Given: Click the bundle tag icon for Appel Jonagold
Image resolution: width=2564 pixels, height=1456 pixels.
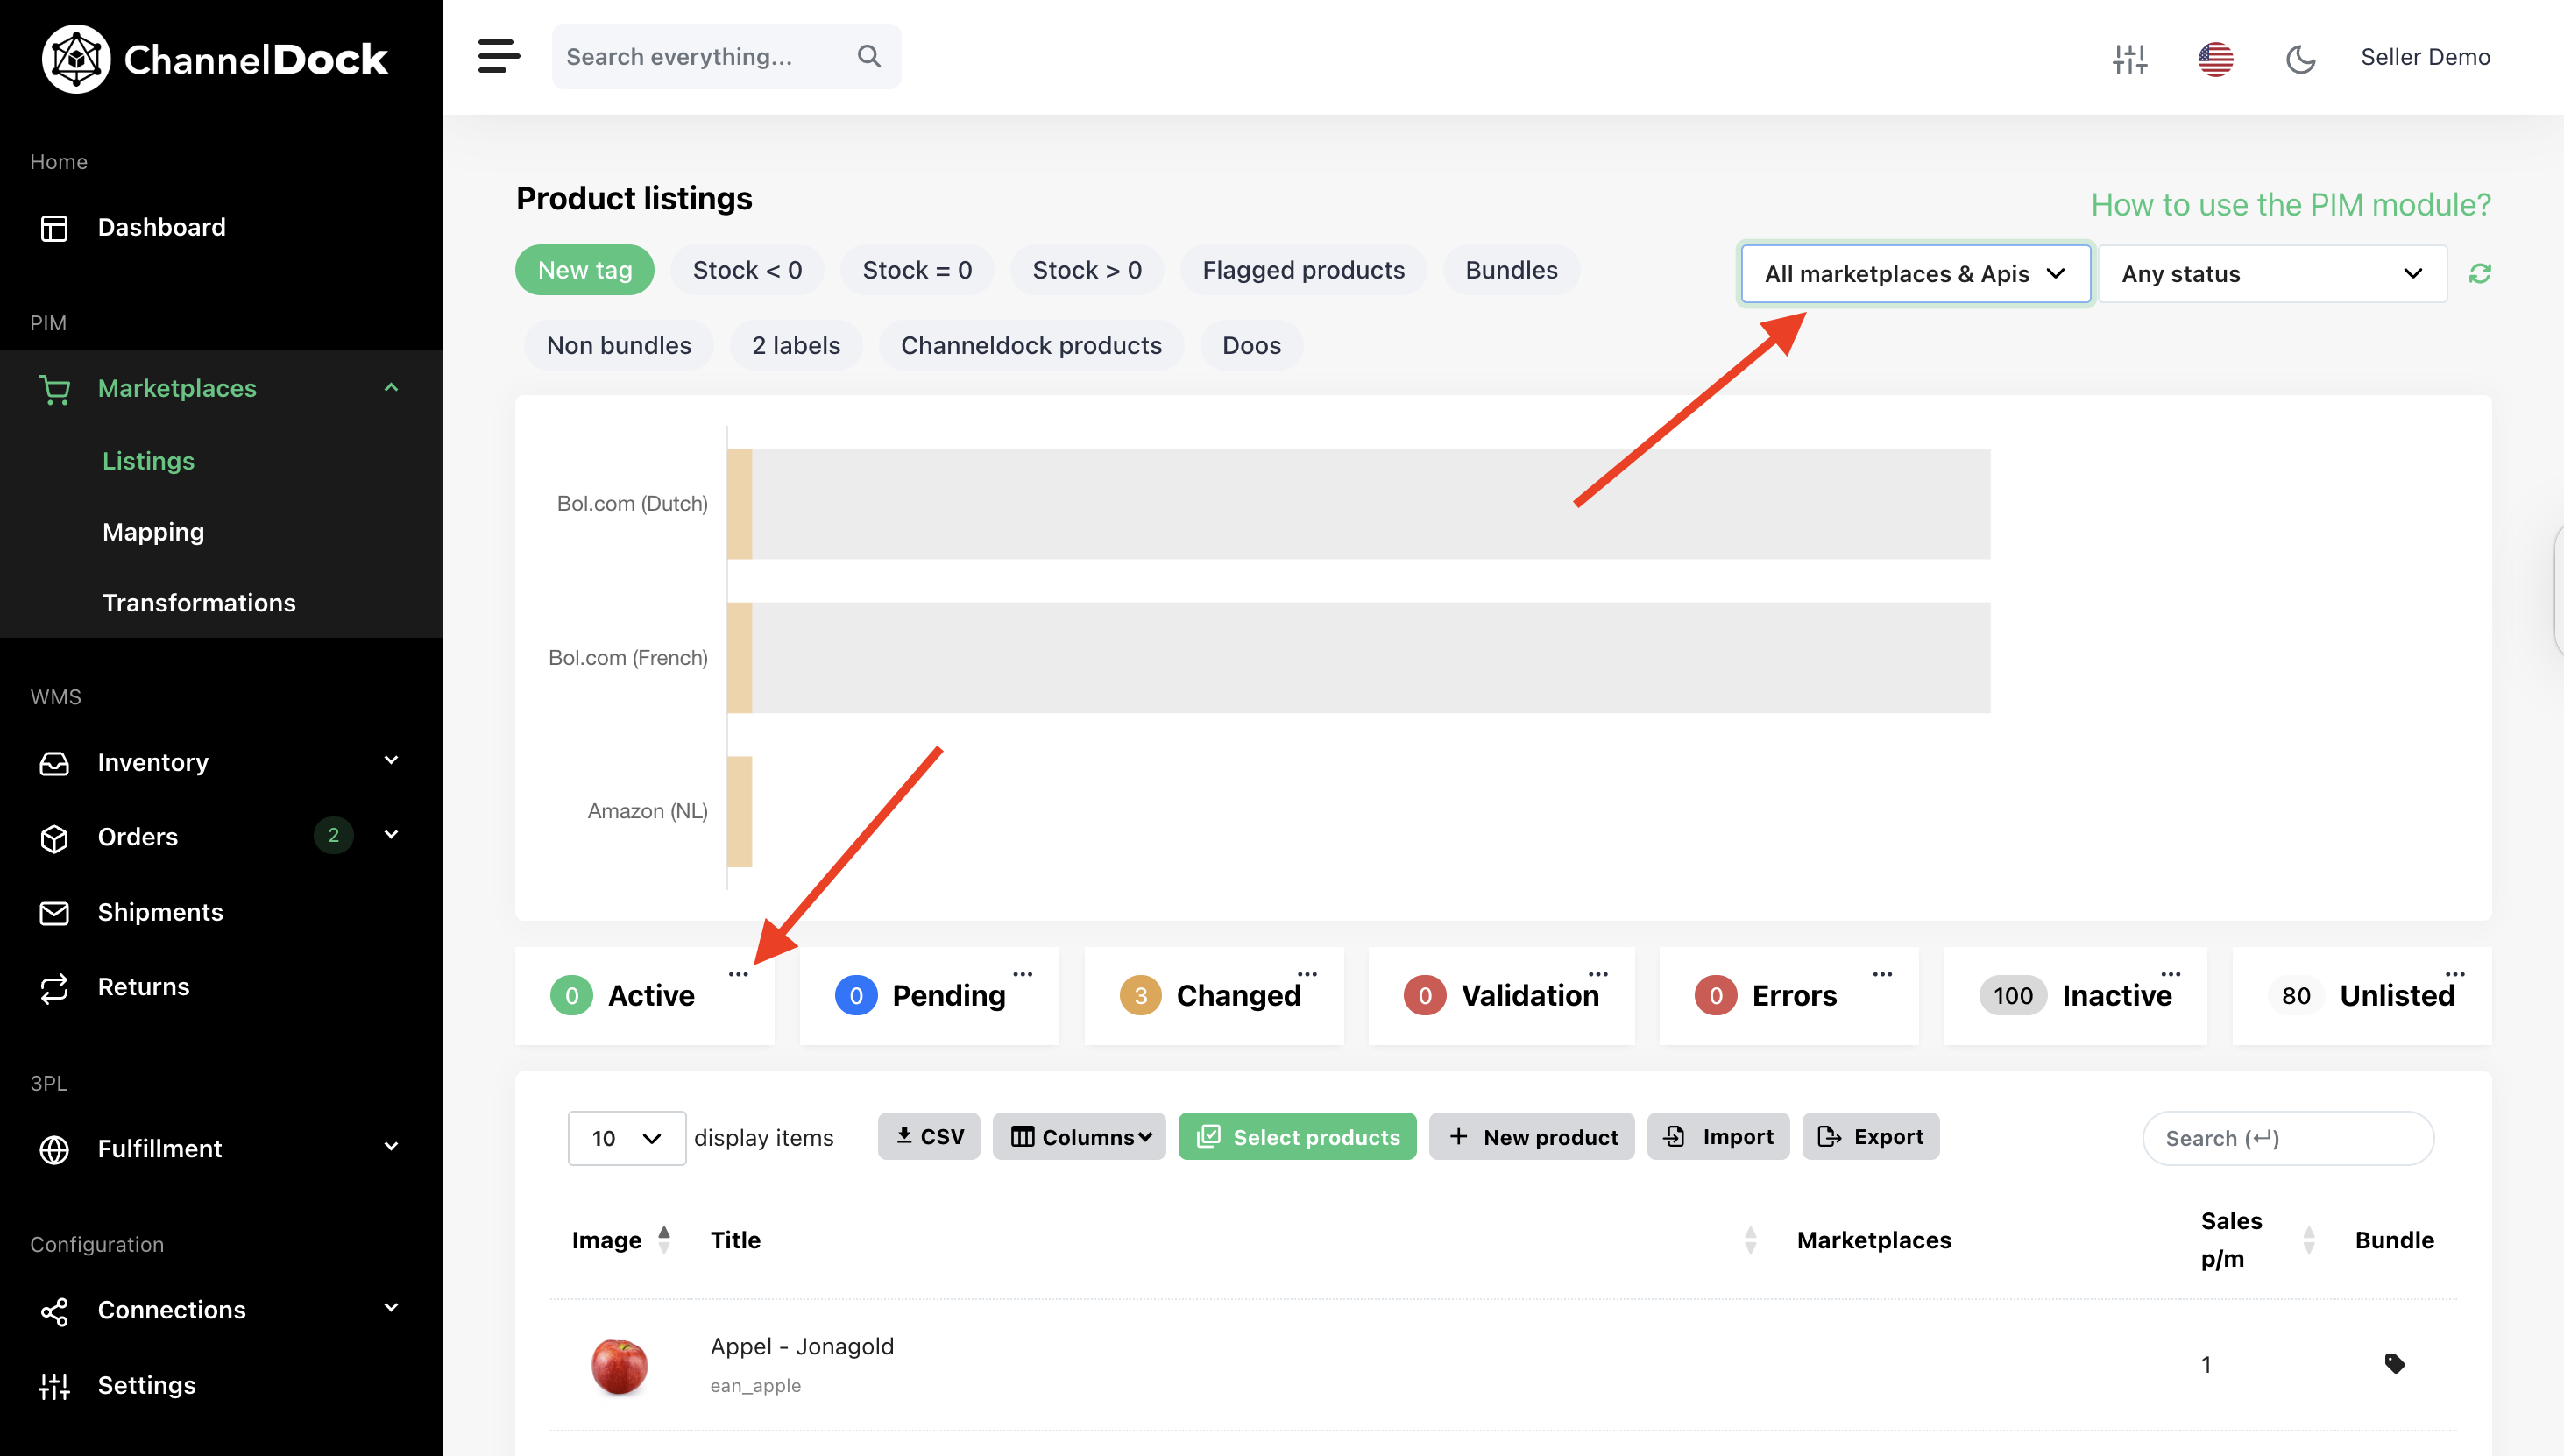Looking at the screenshot, I should (x=2394, y=1363).
